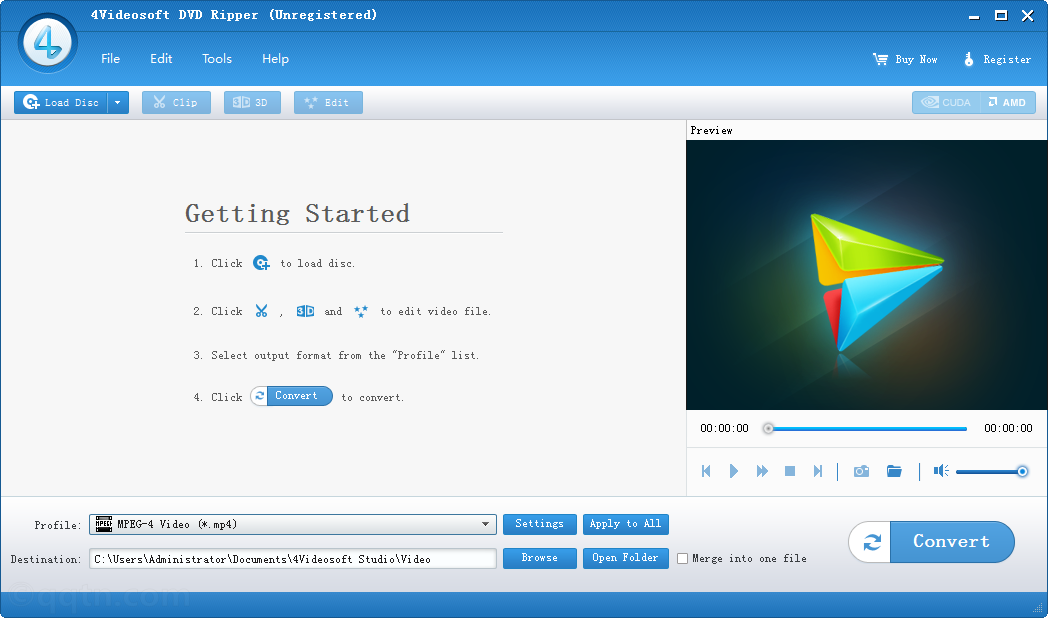Mute the preview audio with the speaker icon

(x=940, y=470)
